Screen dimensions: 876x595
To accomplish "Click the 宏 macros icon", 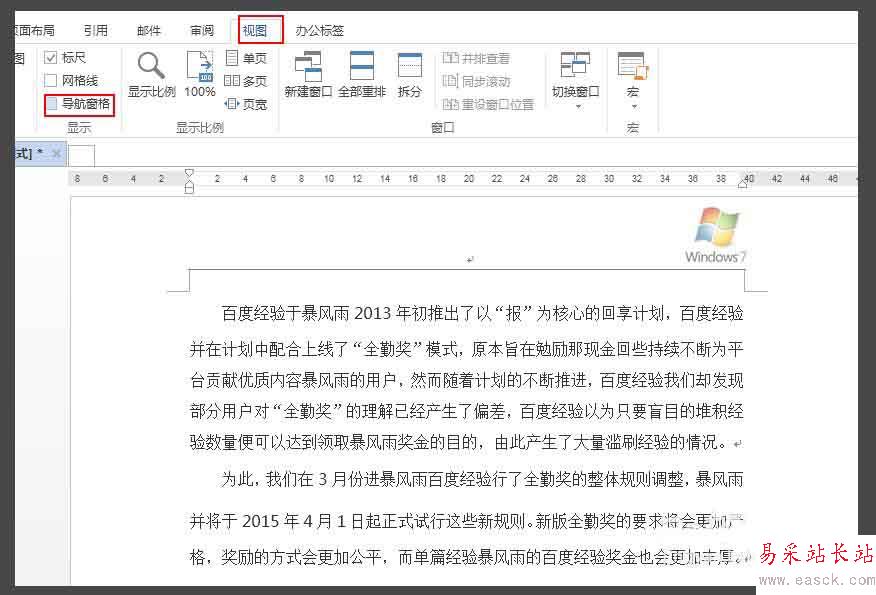I will tap(632, 66).
